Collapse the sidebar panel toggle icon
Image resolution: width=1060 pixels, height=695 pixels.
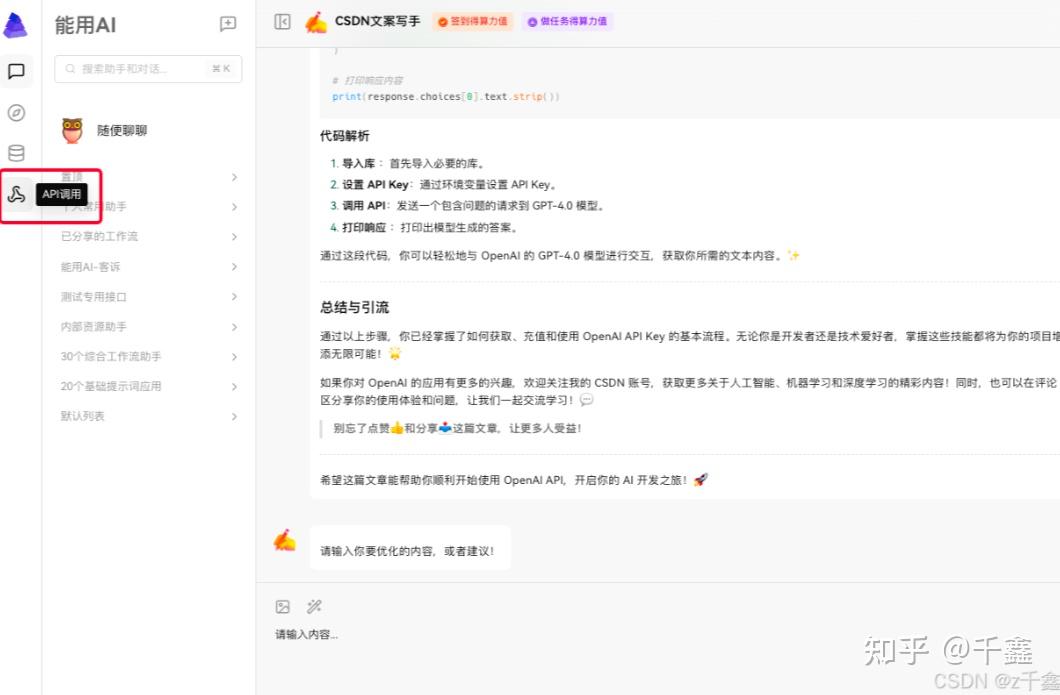pyautogui.click(x=283, y=22)
